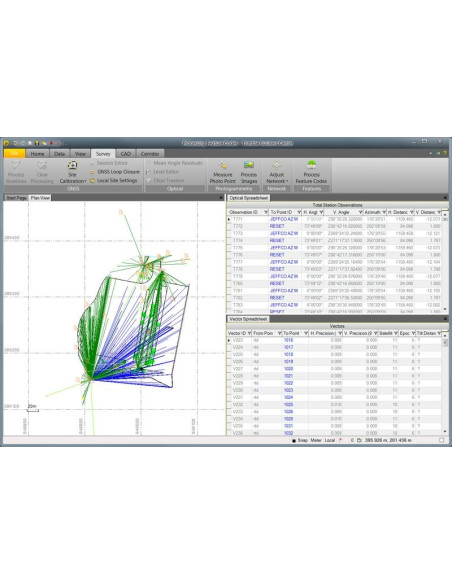Click point 1016 link in row V223
Image resolution: width=452 pixels, height=584 pixels.
coord(288,340)
